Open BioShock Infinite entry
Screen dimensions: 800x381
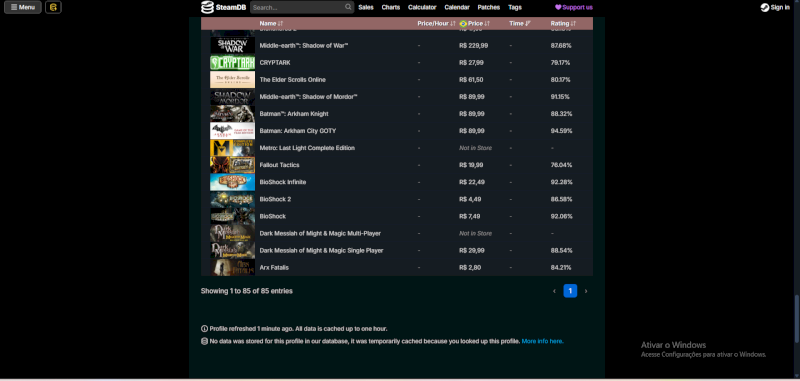tap(283, 183)
